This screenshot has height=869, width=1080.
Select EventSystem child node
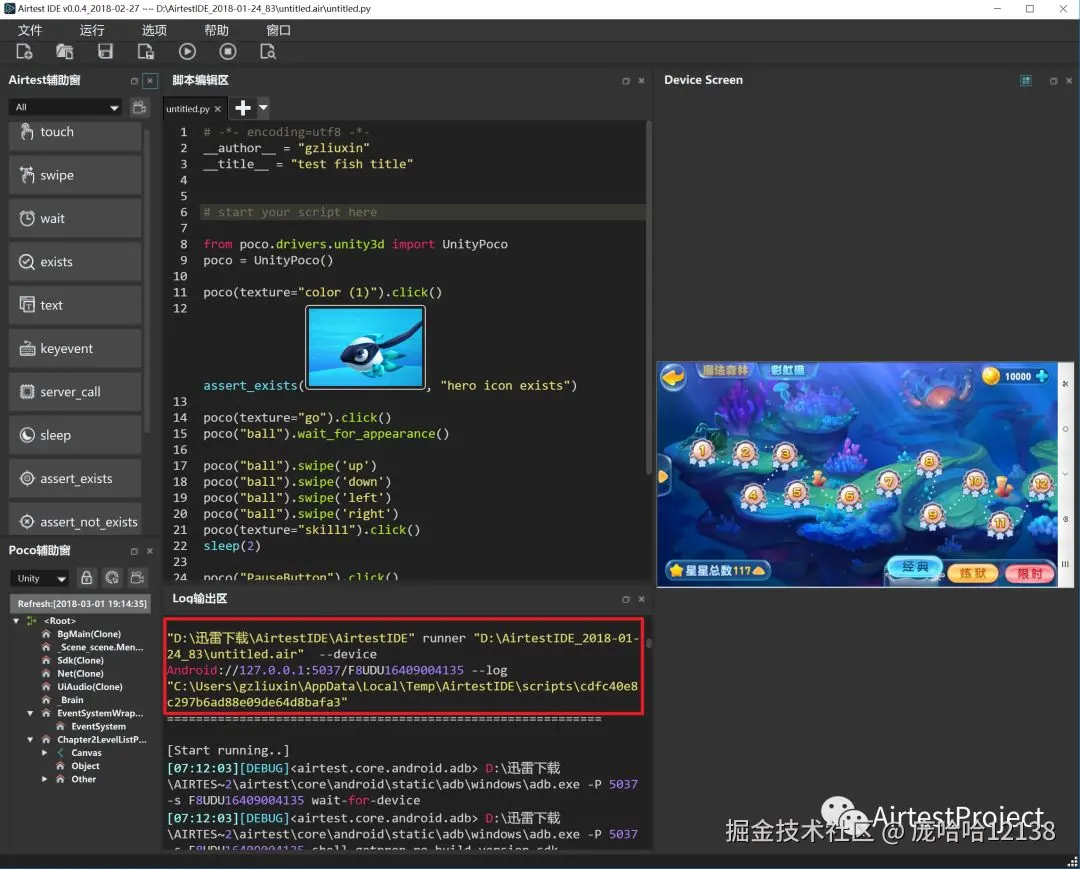tap(98, 726)
